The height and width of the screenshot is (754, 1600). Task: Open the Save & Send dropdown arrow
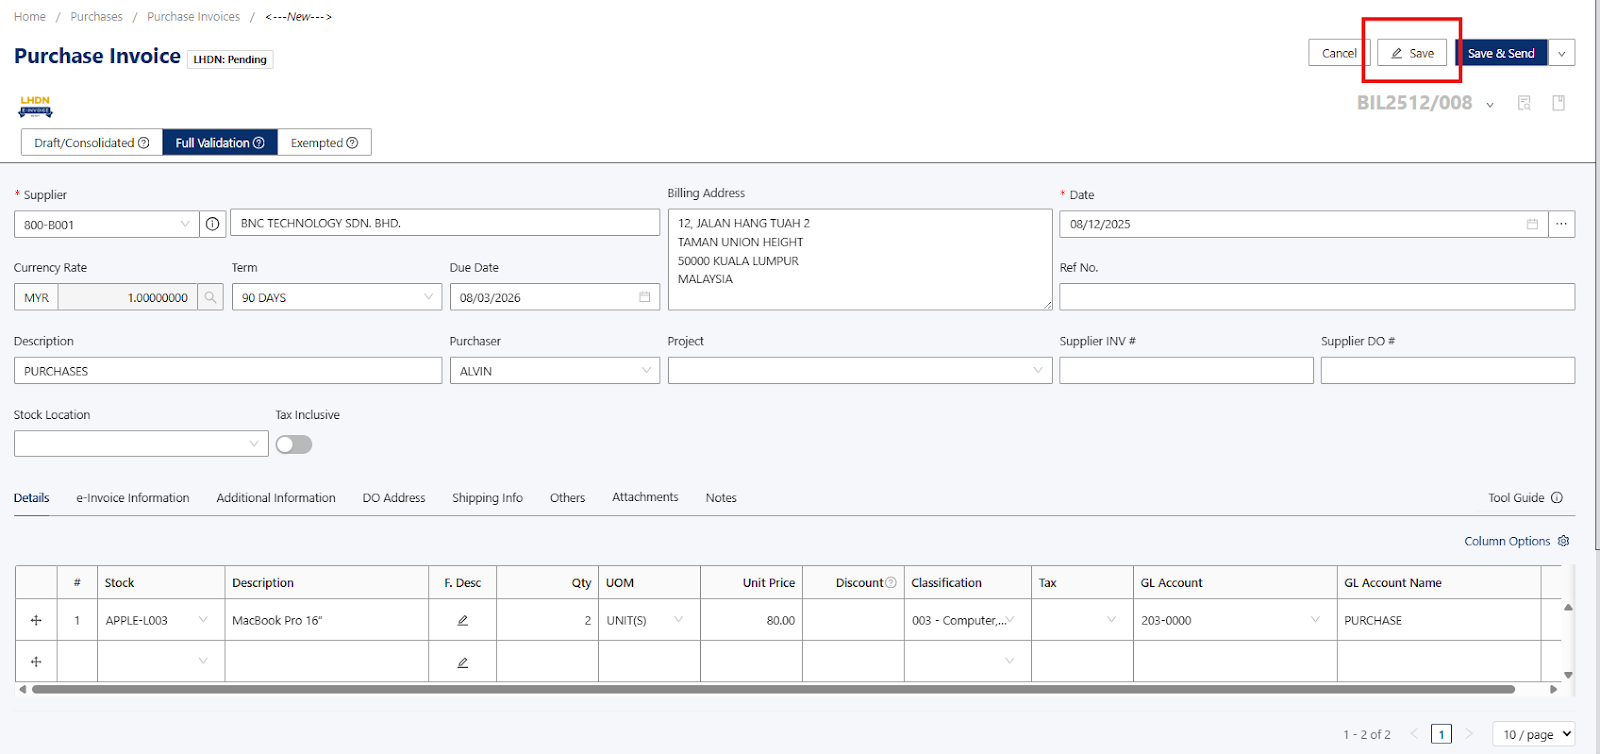pos(1561,54)
